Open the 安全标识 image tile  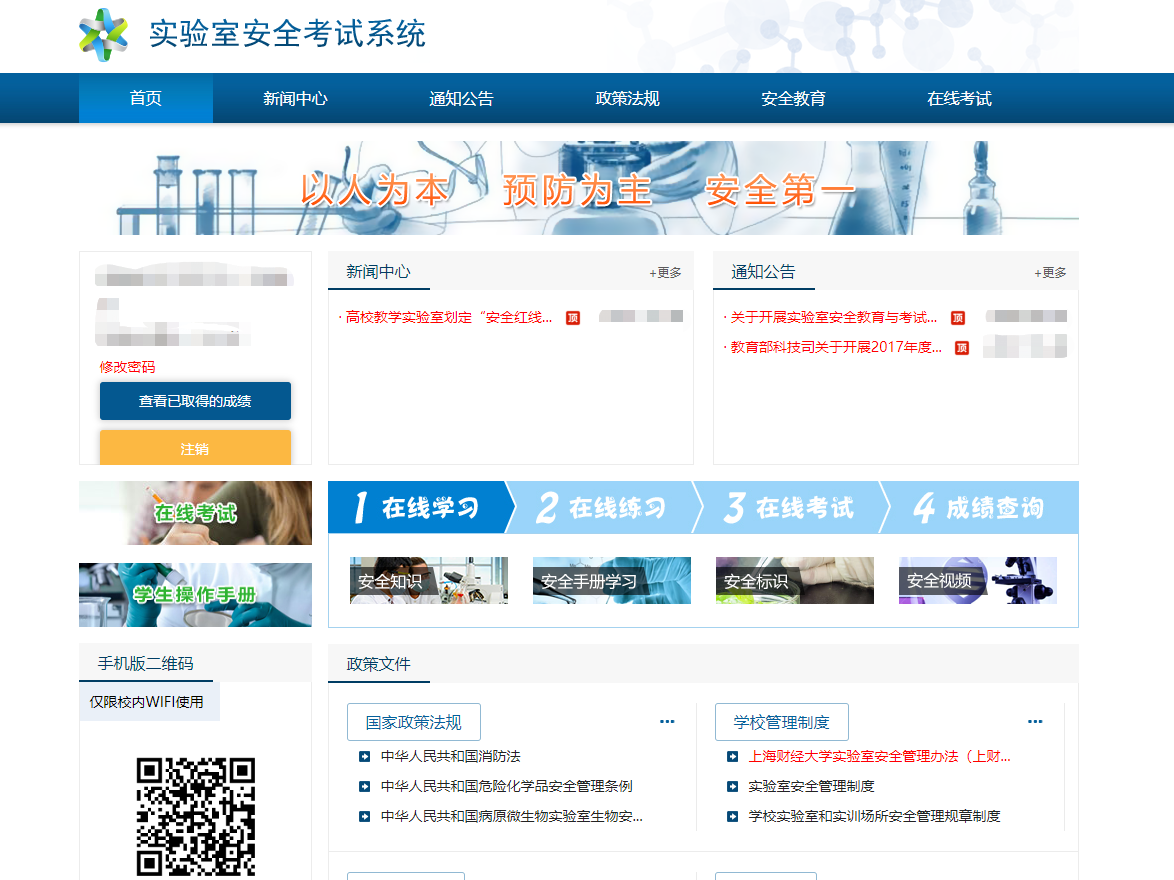click(x=794, y=581)
